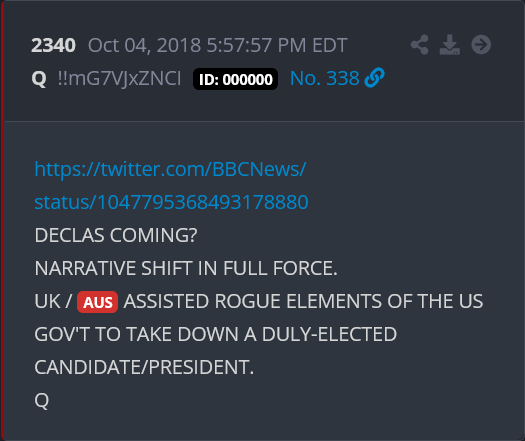Click the chain link icon beside No. 338
The width and height of the screenshot is (525, 441).
coord(374,78)
